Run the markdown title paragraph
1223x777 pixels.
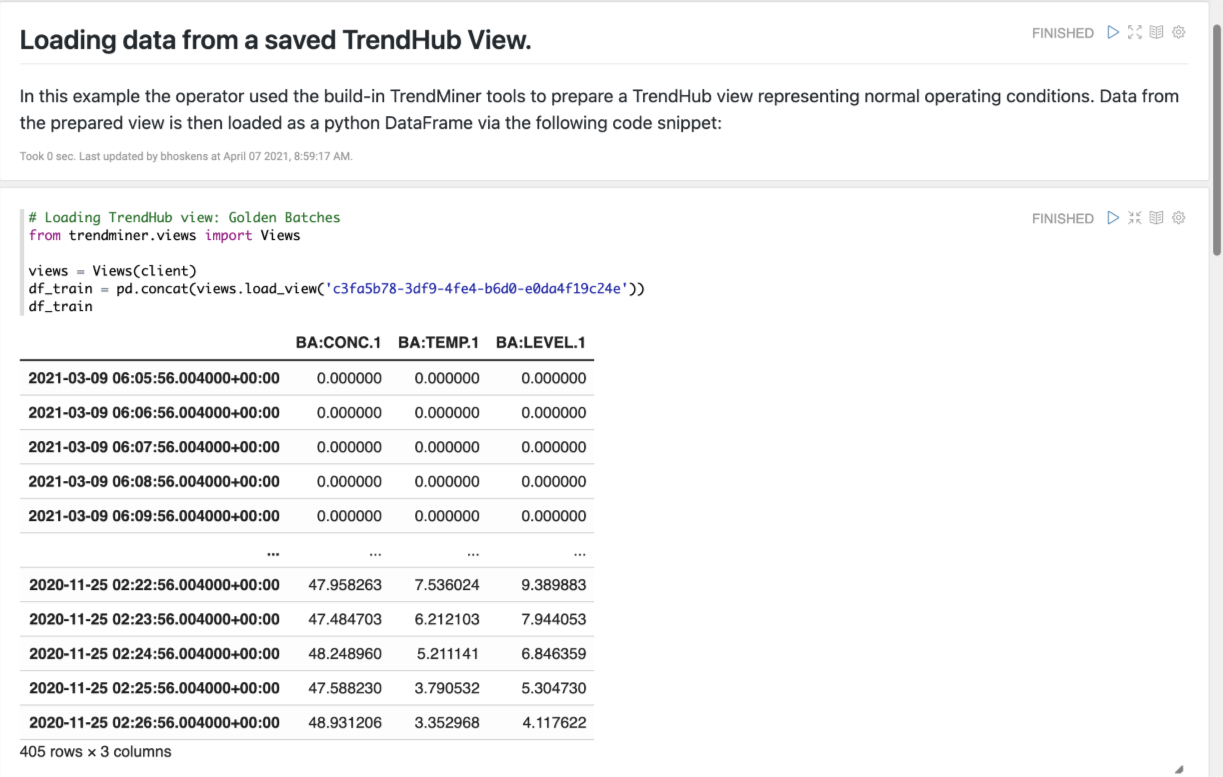tap(1113, 33)
